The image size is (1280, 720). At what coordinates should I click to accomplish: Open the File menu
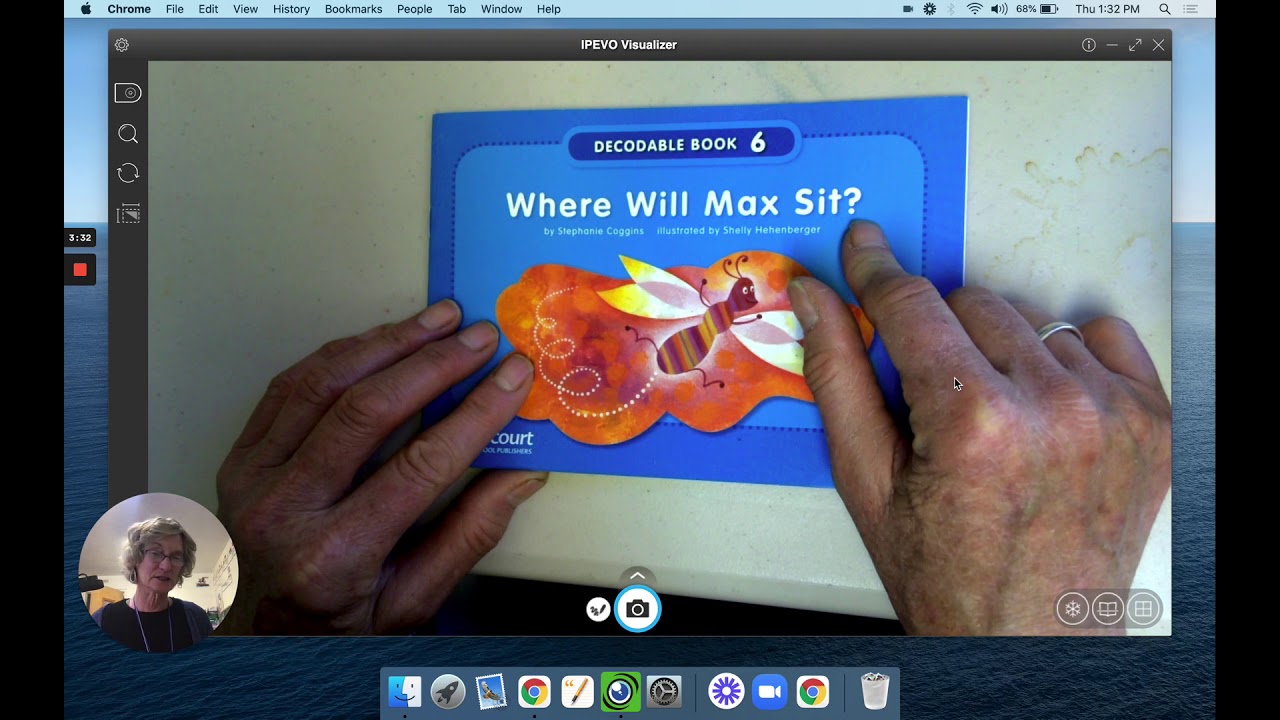point(175,9)
